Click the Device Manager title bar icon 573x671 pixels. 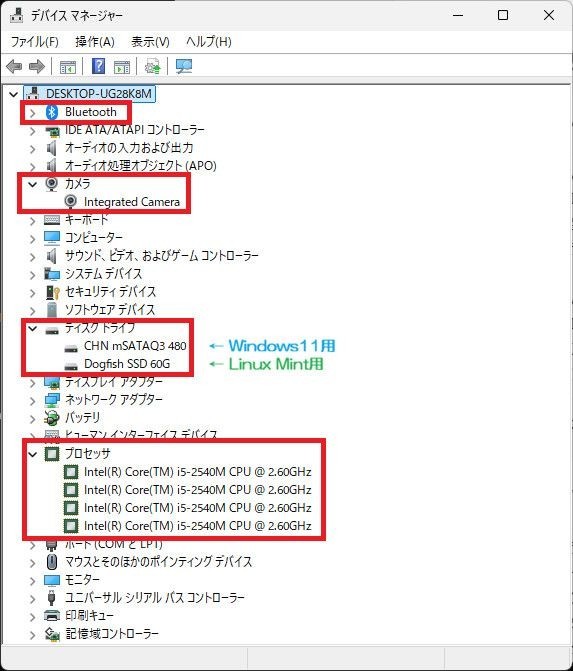coord(17,15)
